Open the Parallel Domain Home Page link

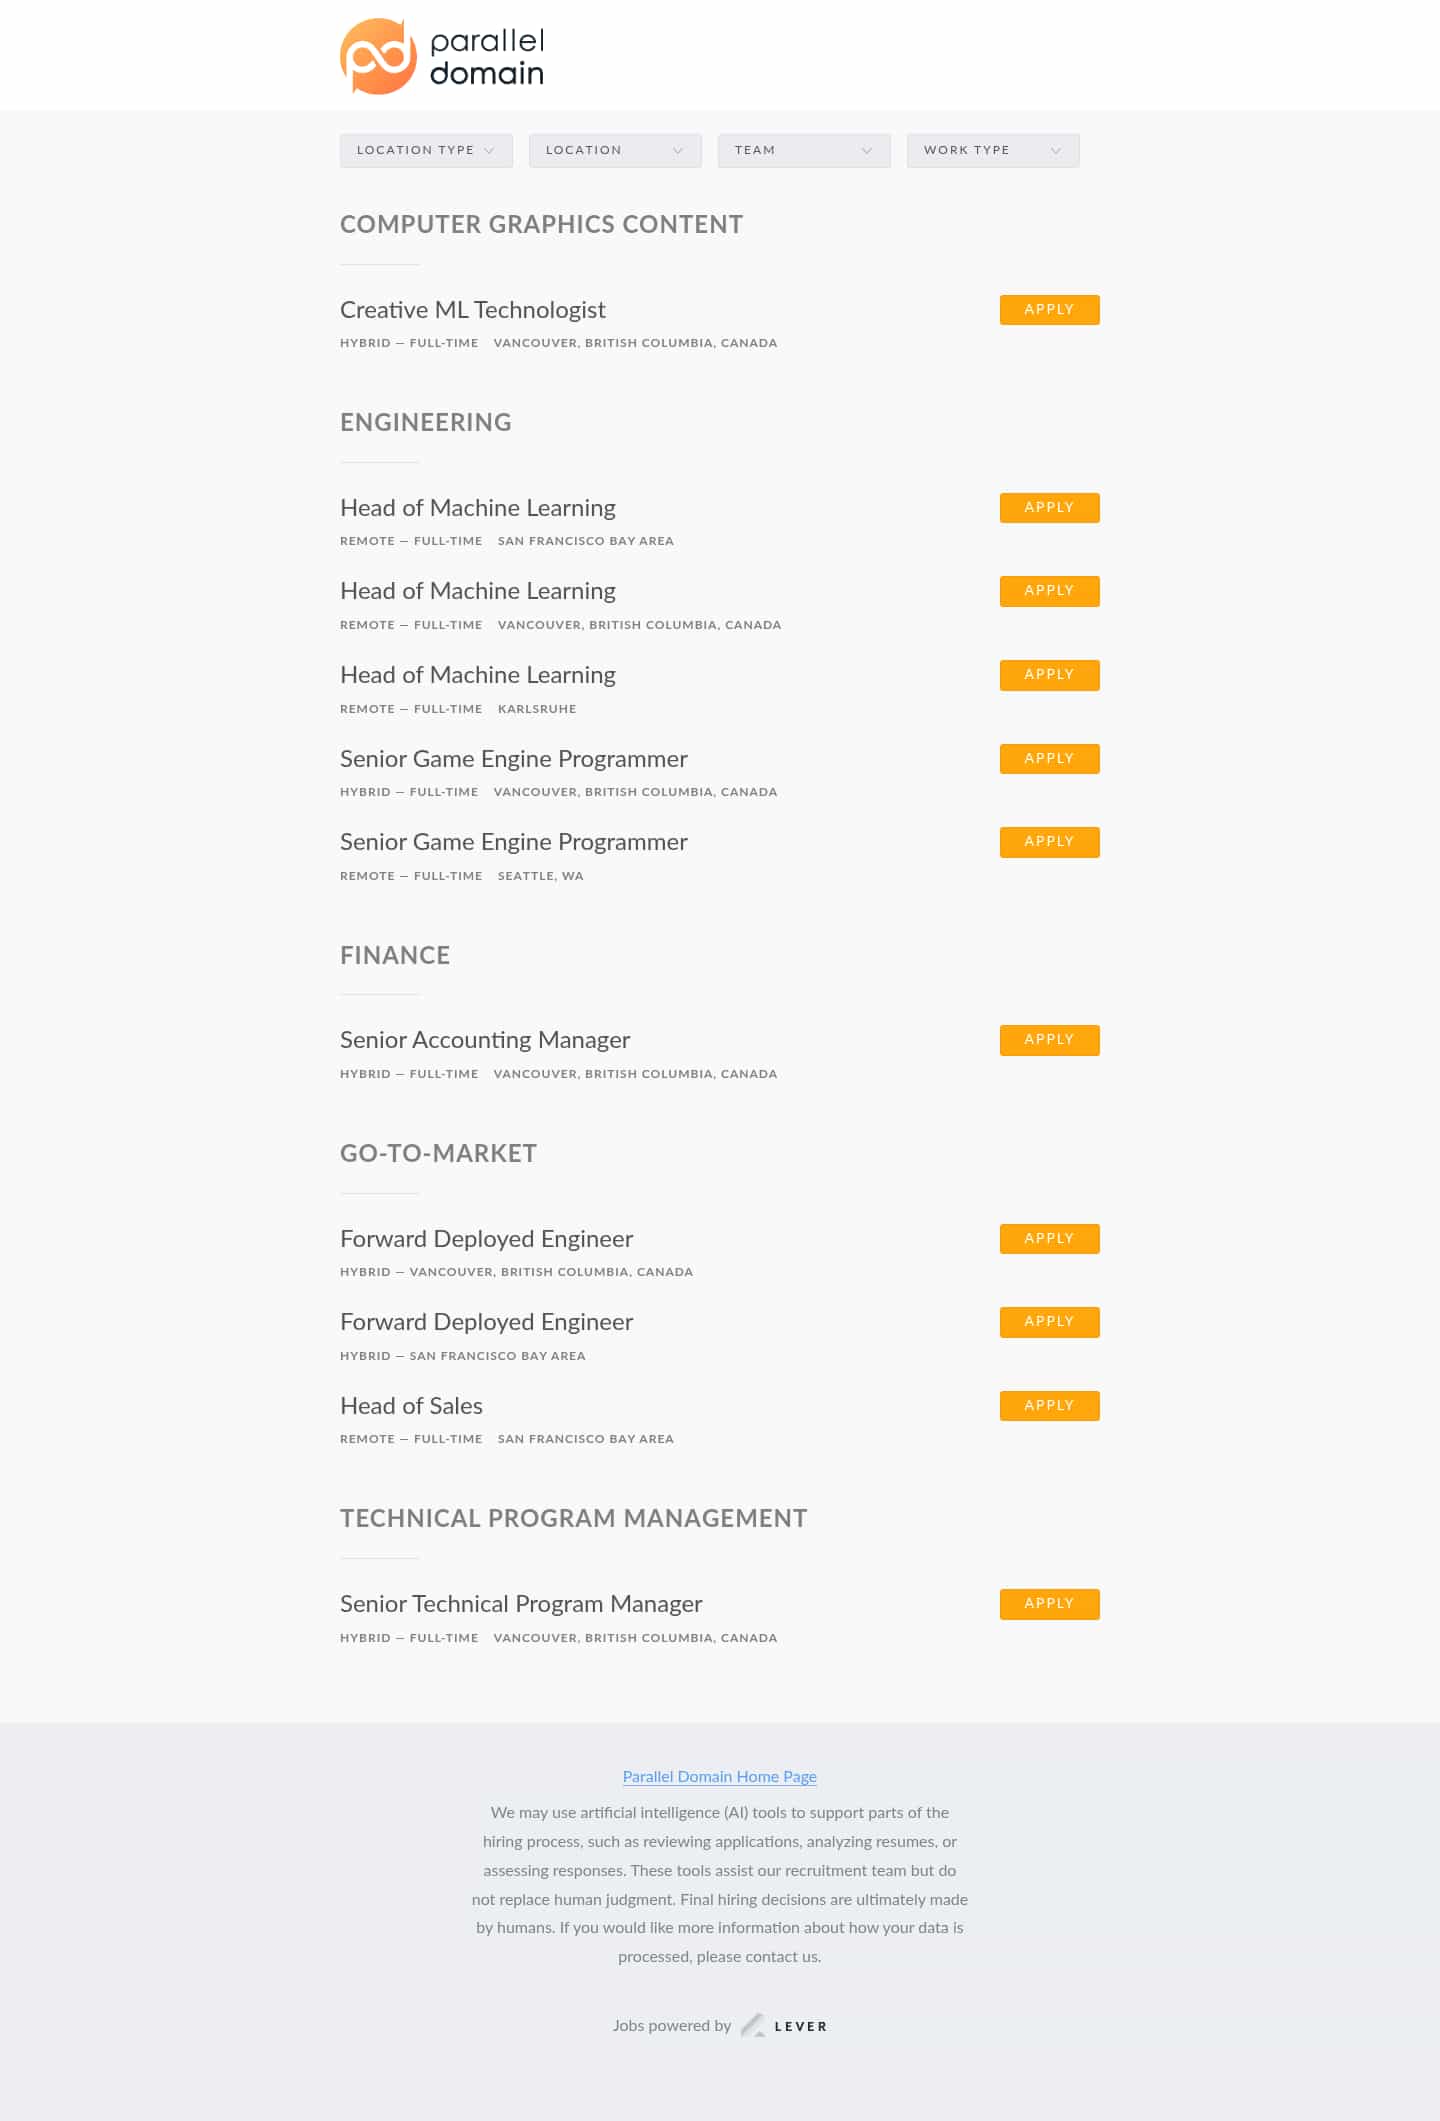pyautogui.click(x=720, y=1777)
